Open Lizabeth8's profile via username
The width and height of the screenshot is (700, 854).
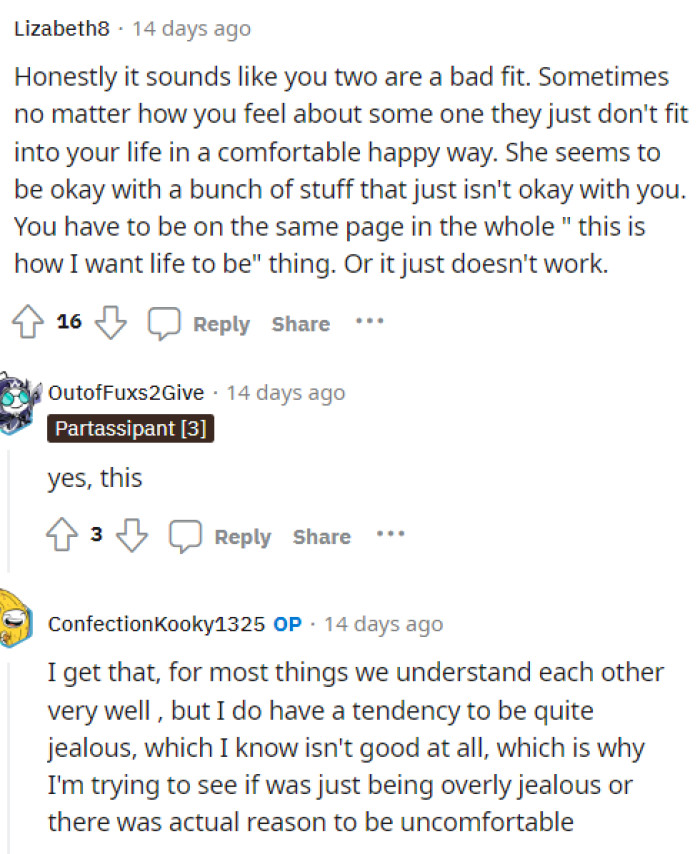60,28
